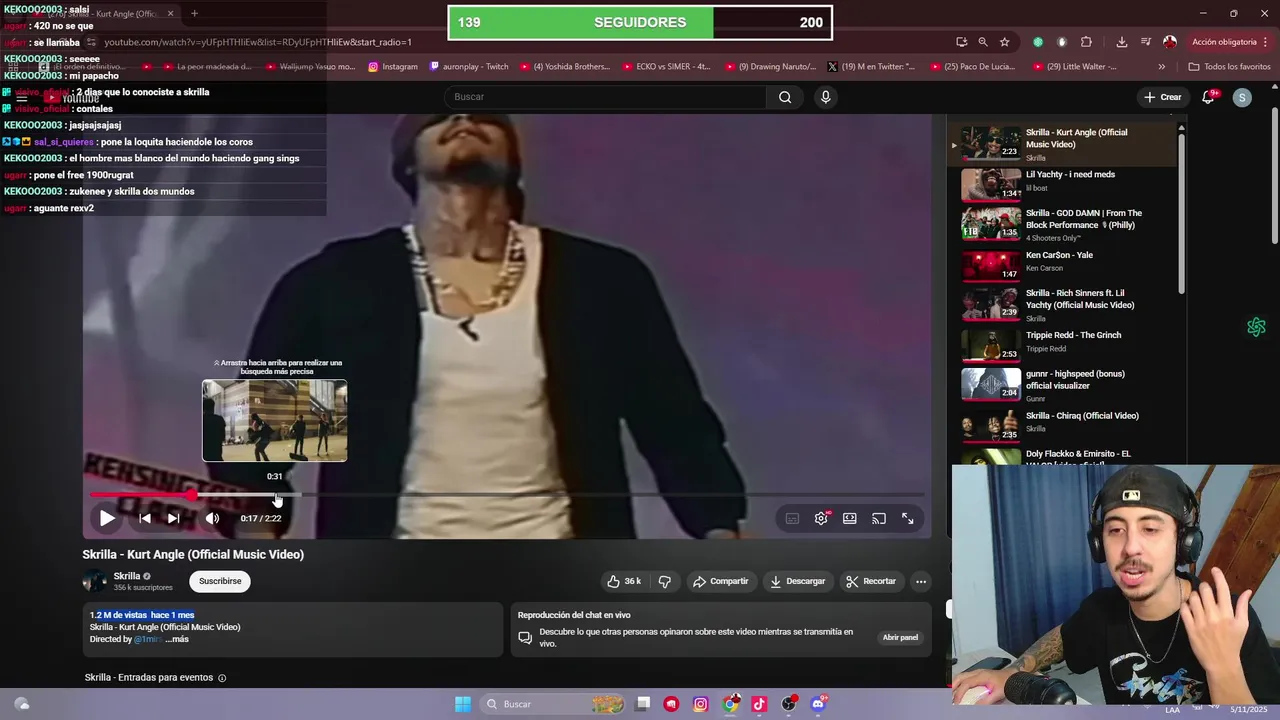Open Todos los favoritos folder

tap(1229, 67)
